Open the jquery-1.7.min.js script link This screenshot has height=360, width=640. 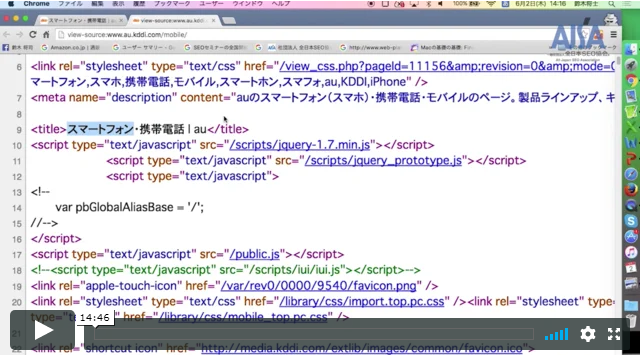(300, 145)
